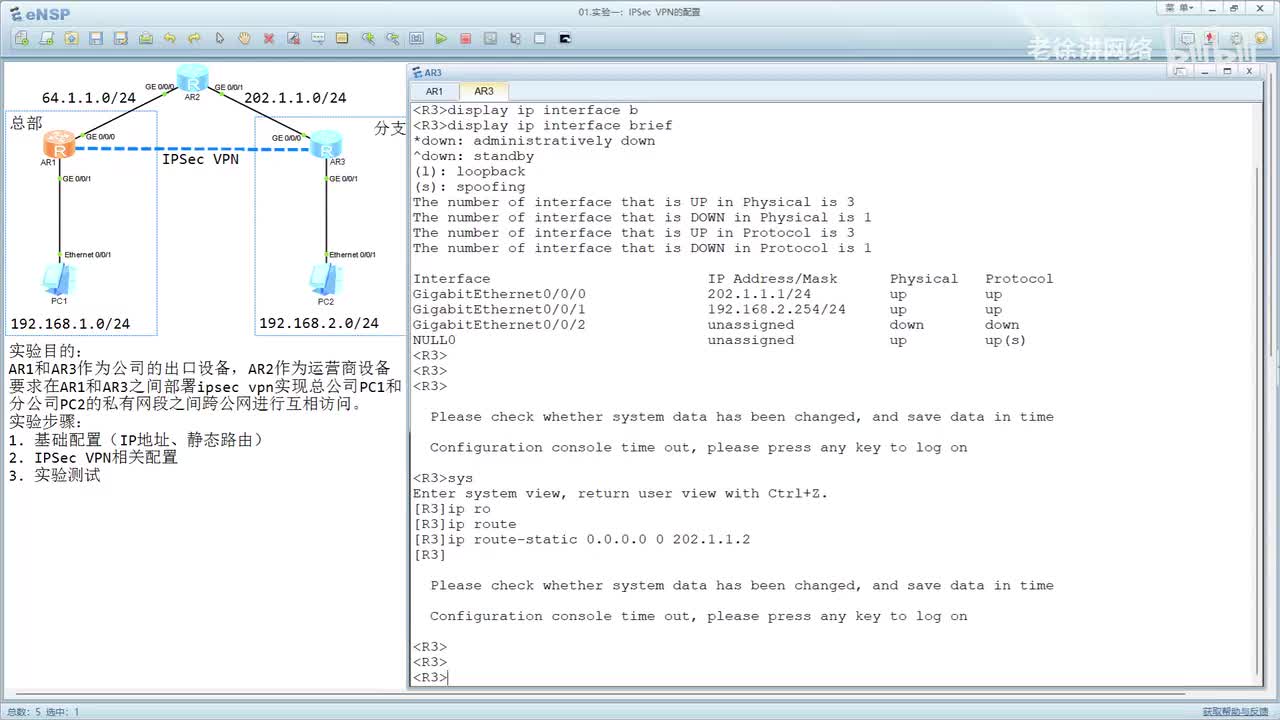Click the NULL0 interface row
The image size is (1280, 720).
tap(720, 340)
